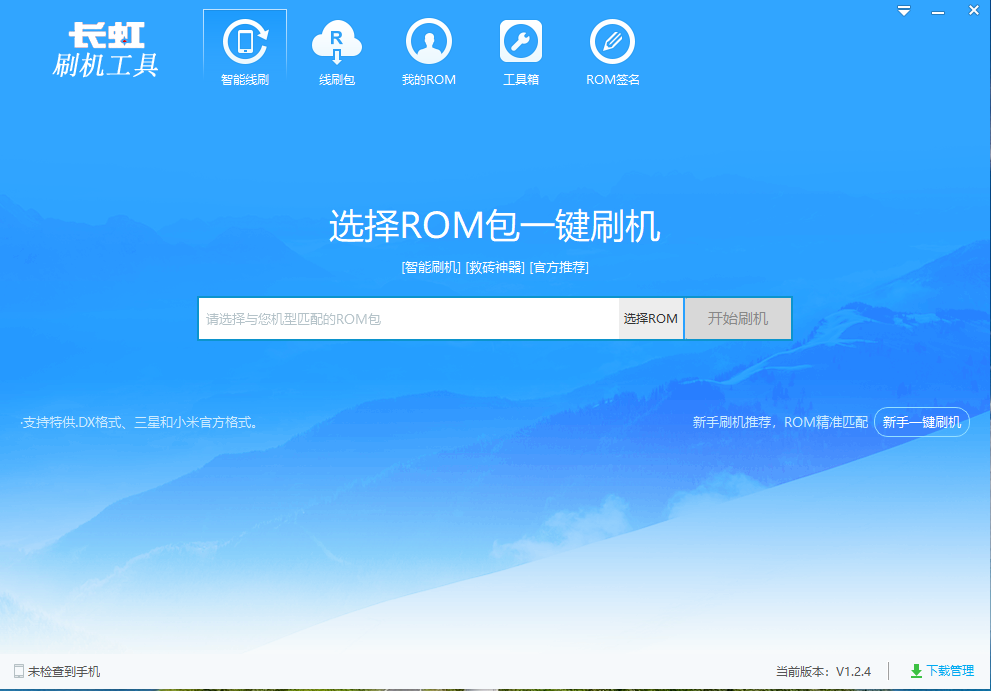Click the ROM package path input field
The width and height of the screenshot is (991, 691).
click(x=408, y=319)
